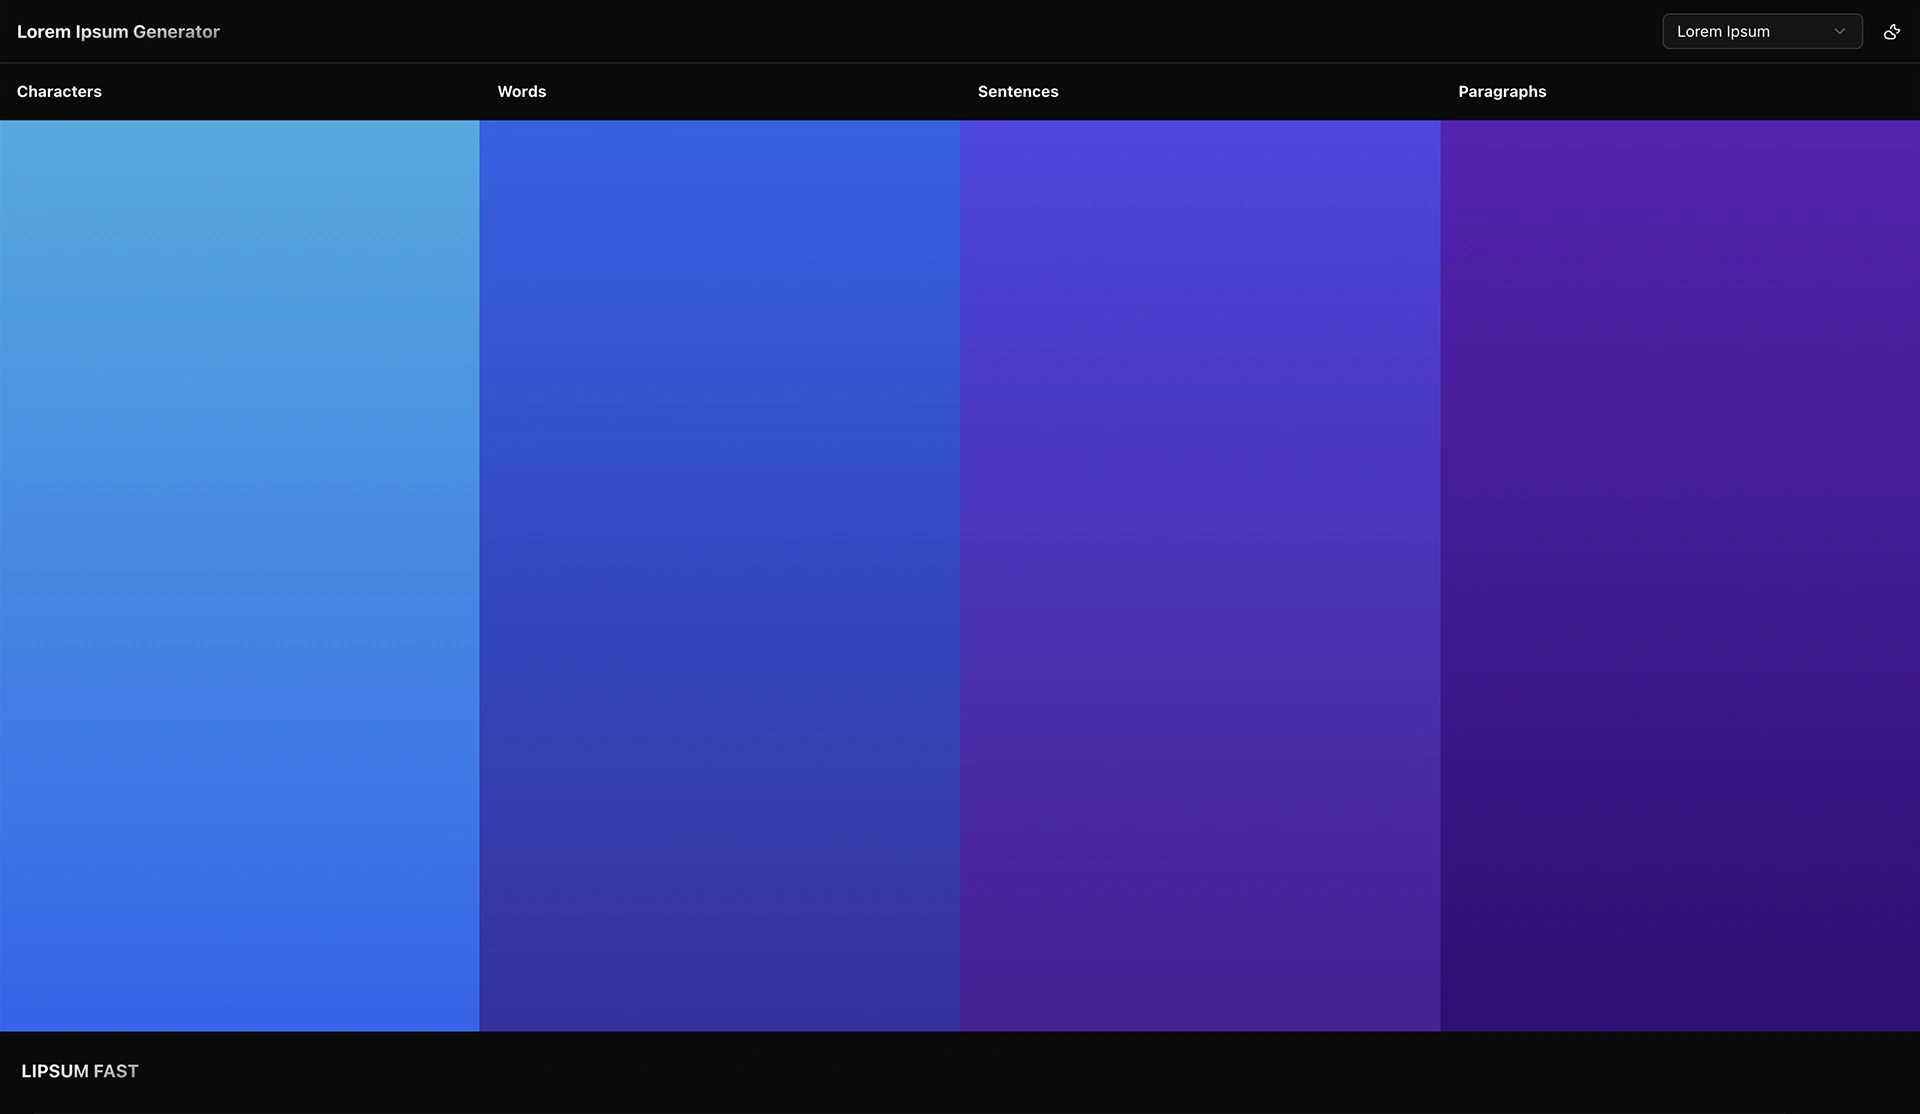Click the LIPSUM FAST footer logo
Image resolution: width=1920 pixels, height=1114 pixels.
(x=80, y=1071)
